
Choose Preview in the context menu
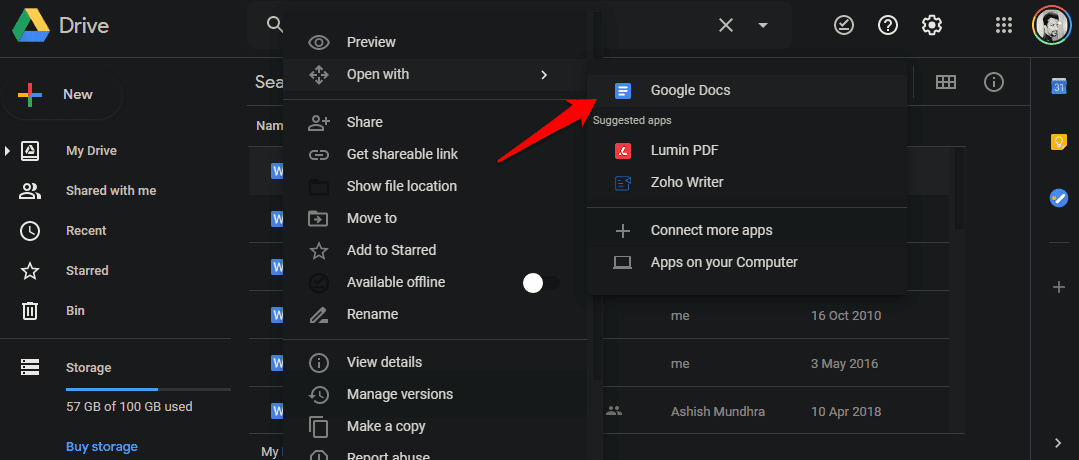click(435, 43)
